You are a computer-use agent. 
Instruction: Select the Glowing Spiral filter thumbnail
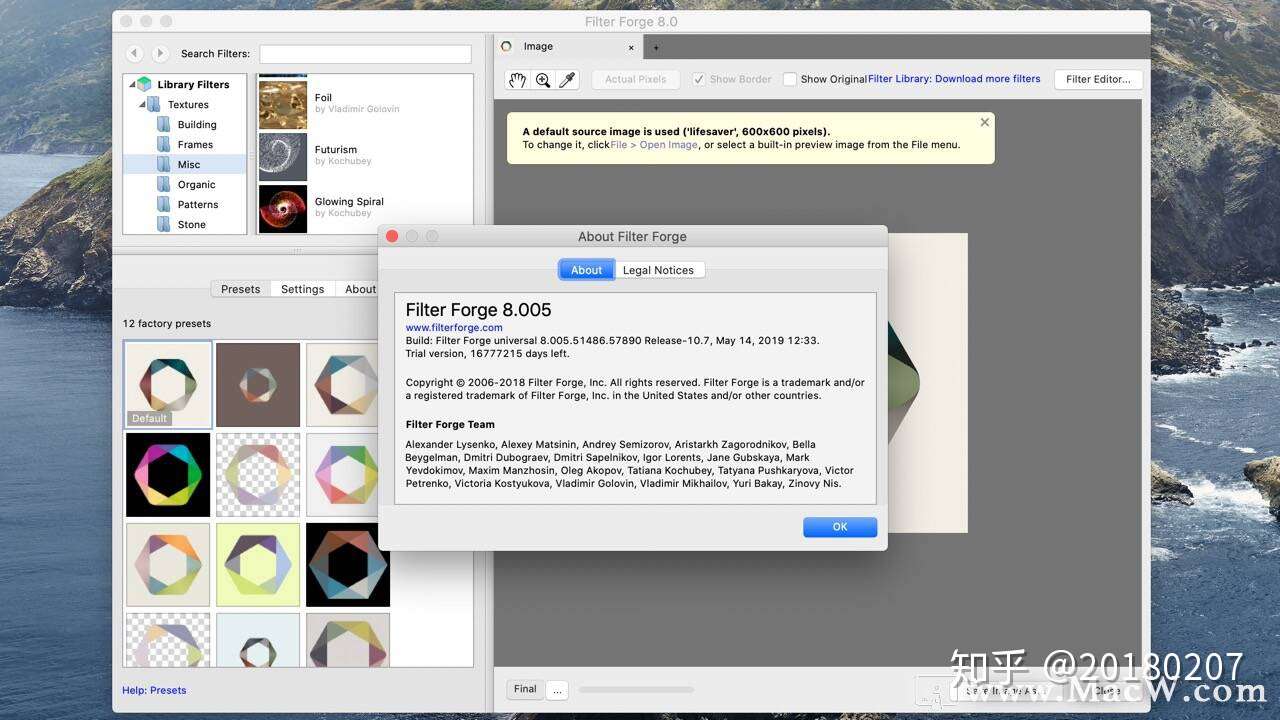coord(283,208)
